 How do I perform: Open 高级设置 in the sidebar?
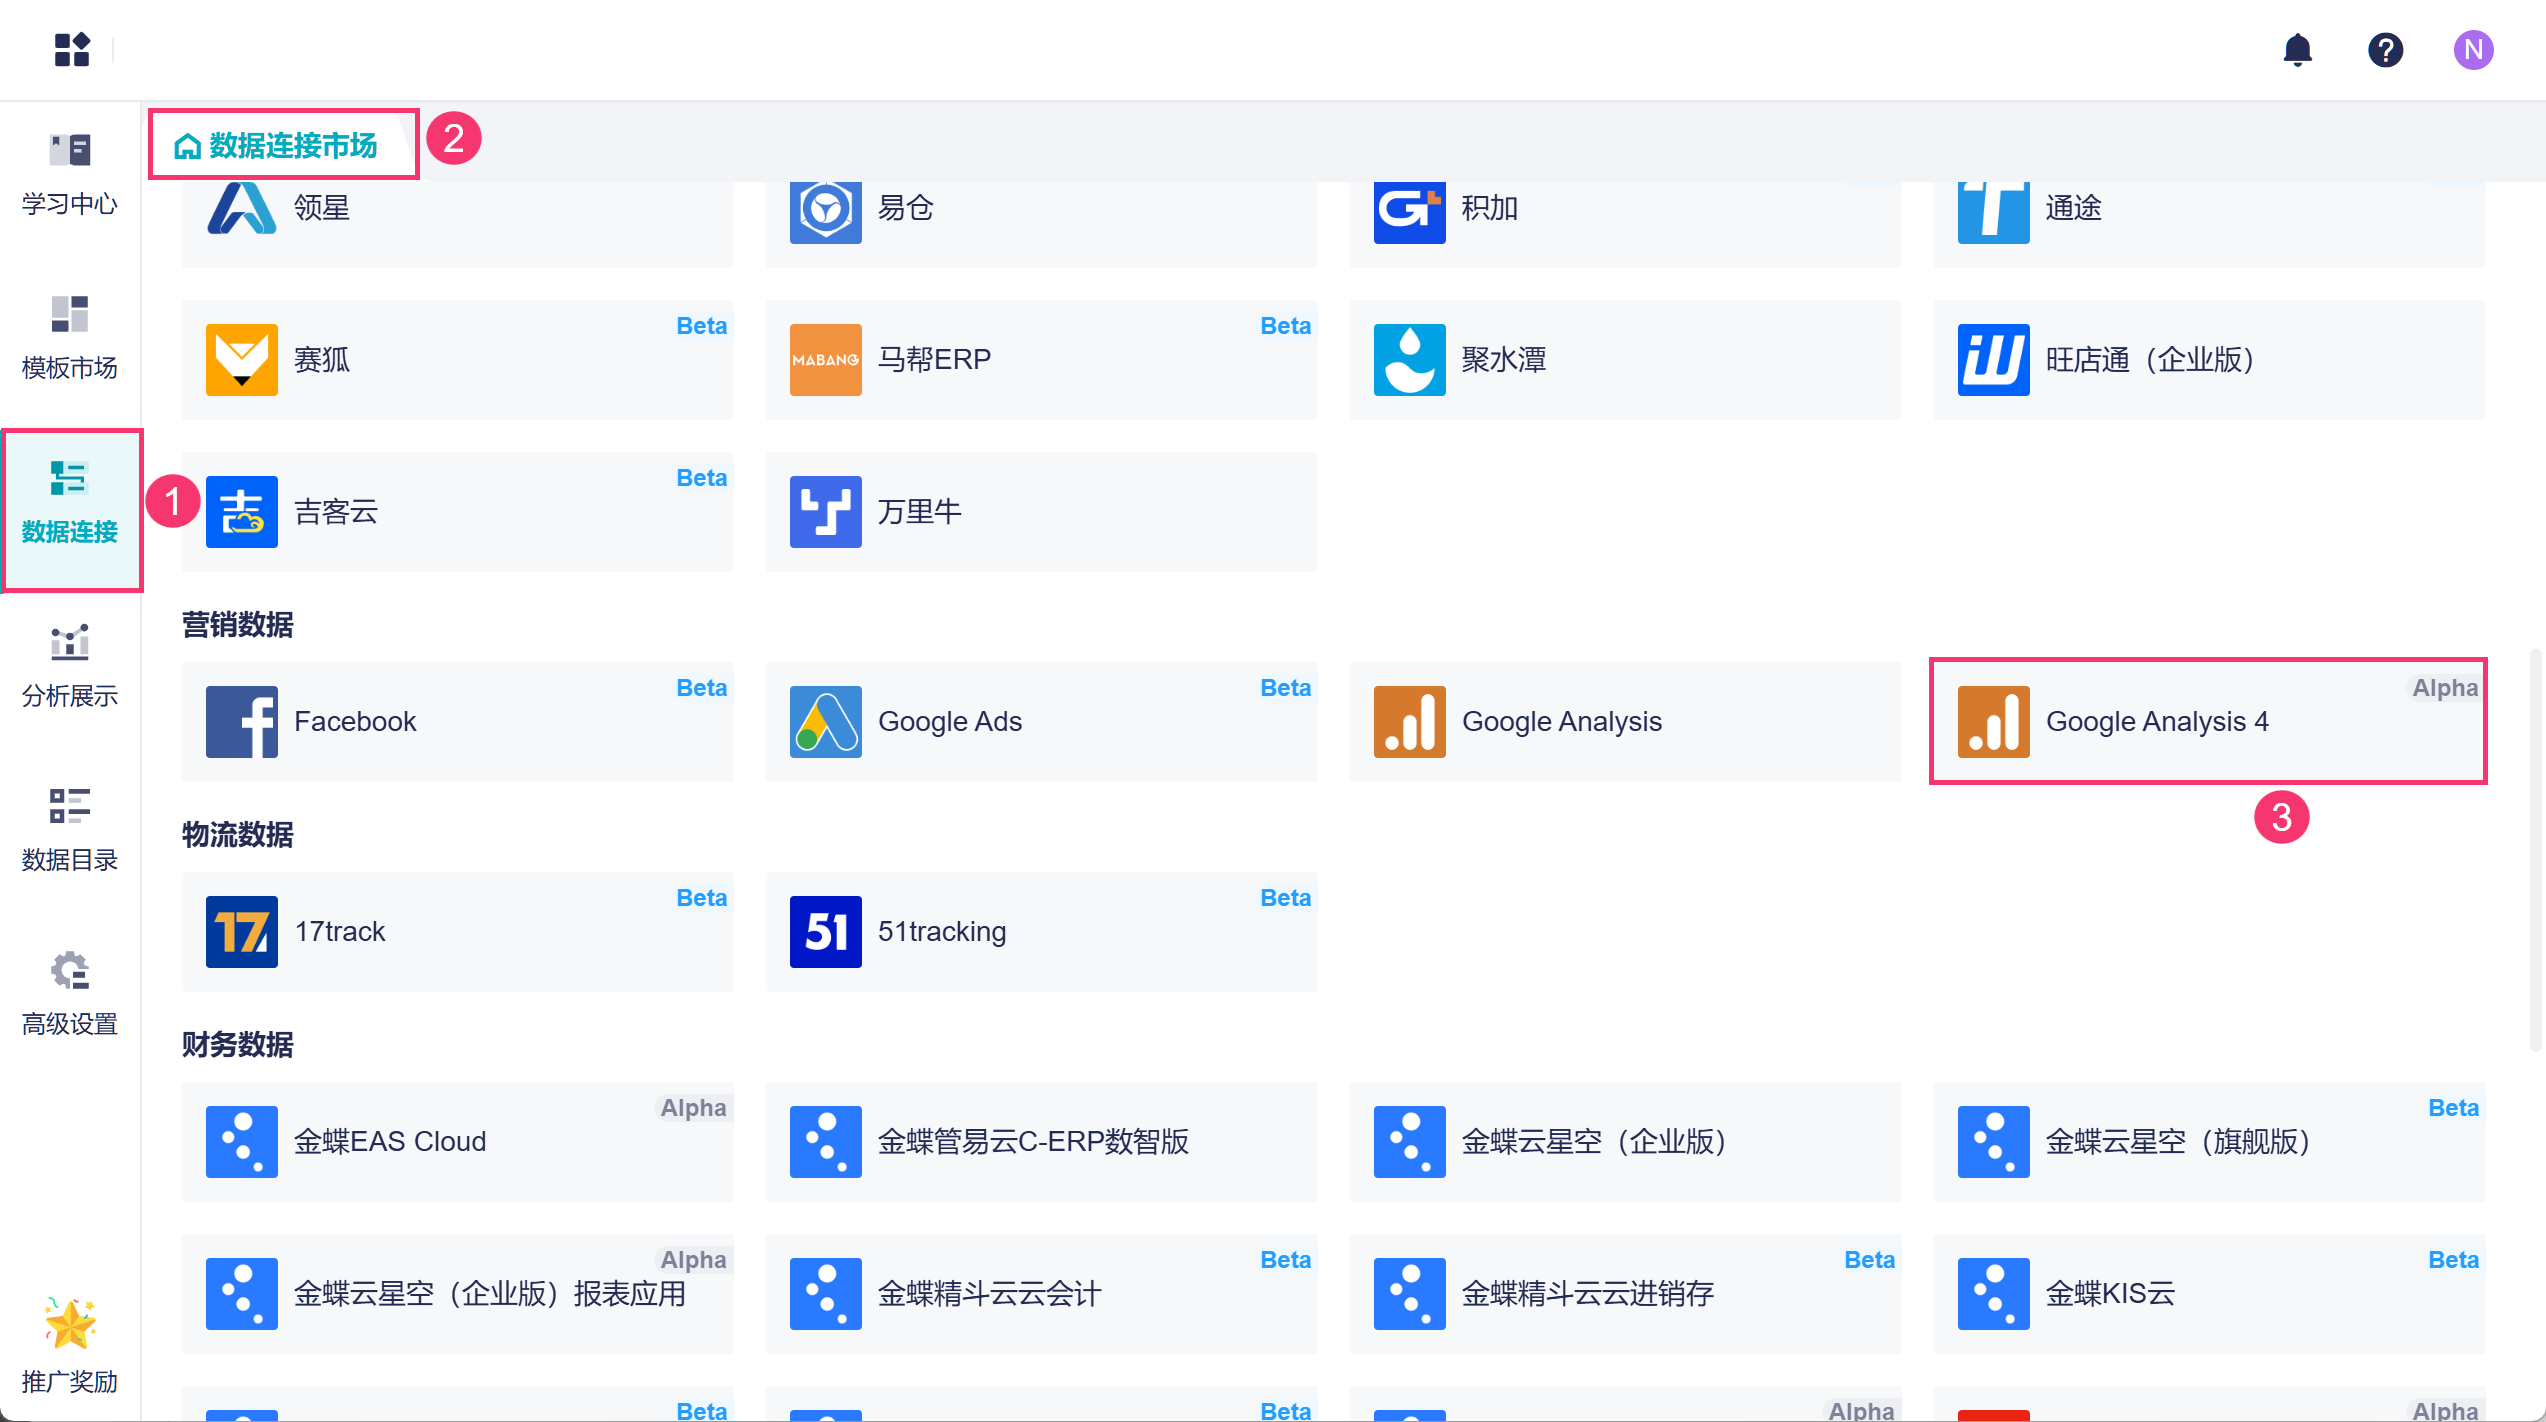(70, 995)
